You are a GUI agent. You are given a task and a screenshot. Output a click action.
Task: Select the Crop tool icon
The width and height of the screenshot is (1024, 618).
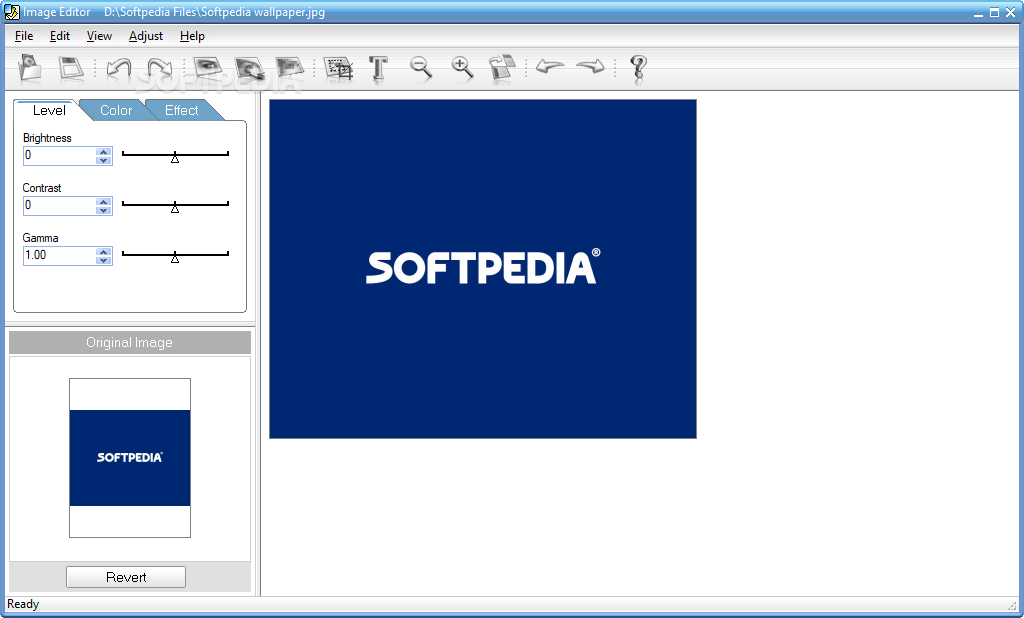(338, 68)
